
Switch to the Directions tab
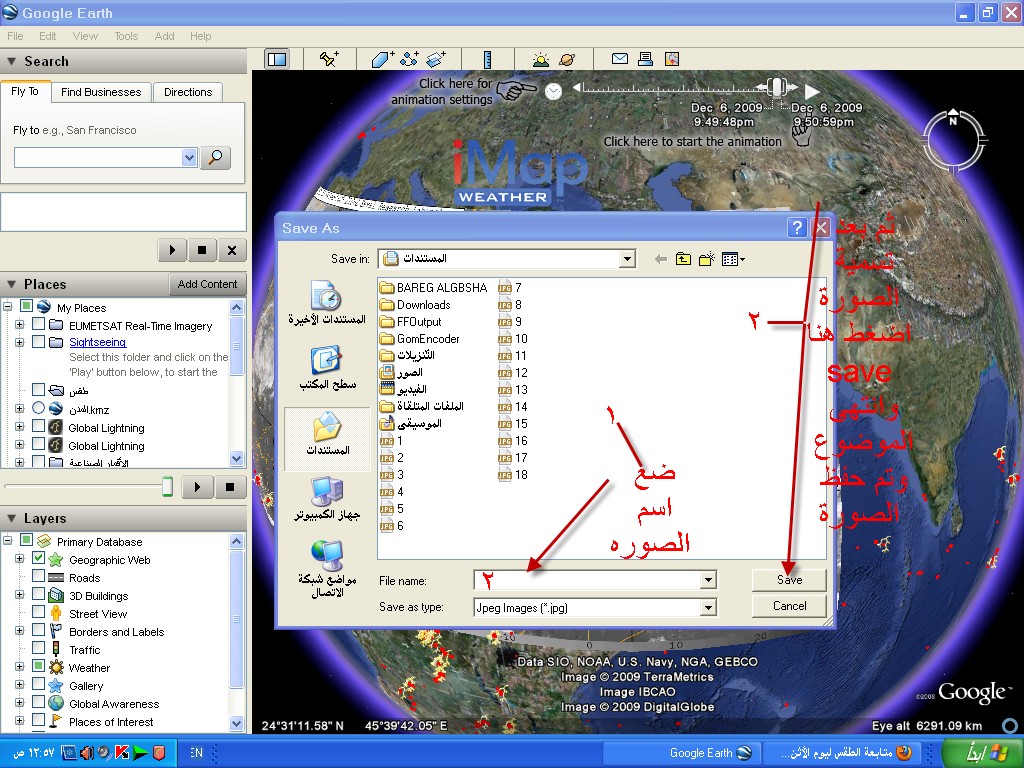click(x=188, y=92)
